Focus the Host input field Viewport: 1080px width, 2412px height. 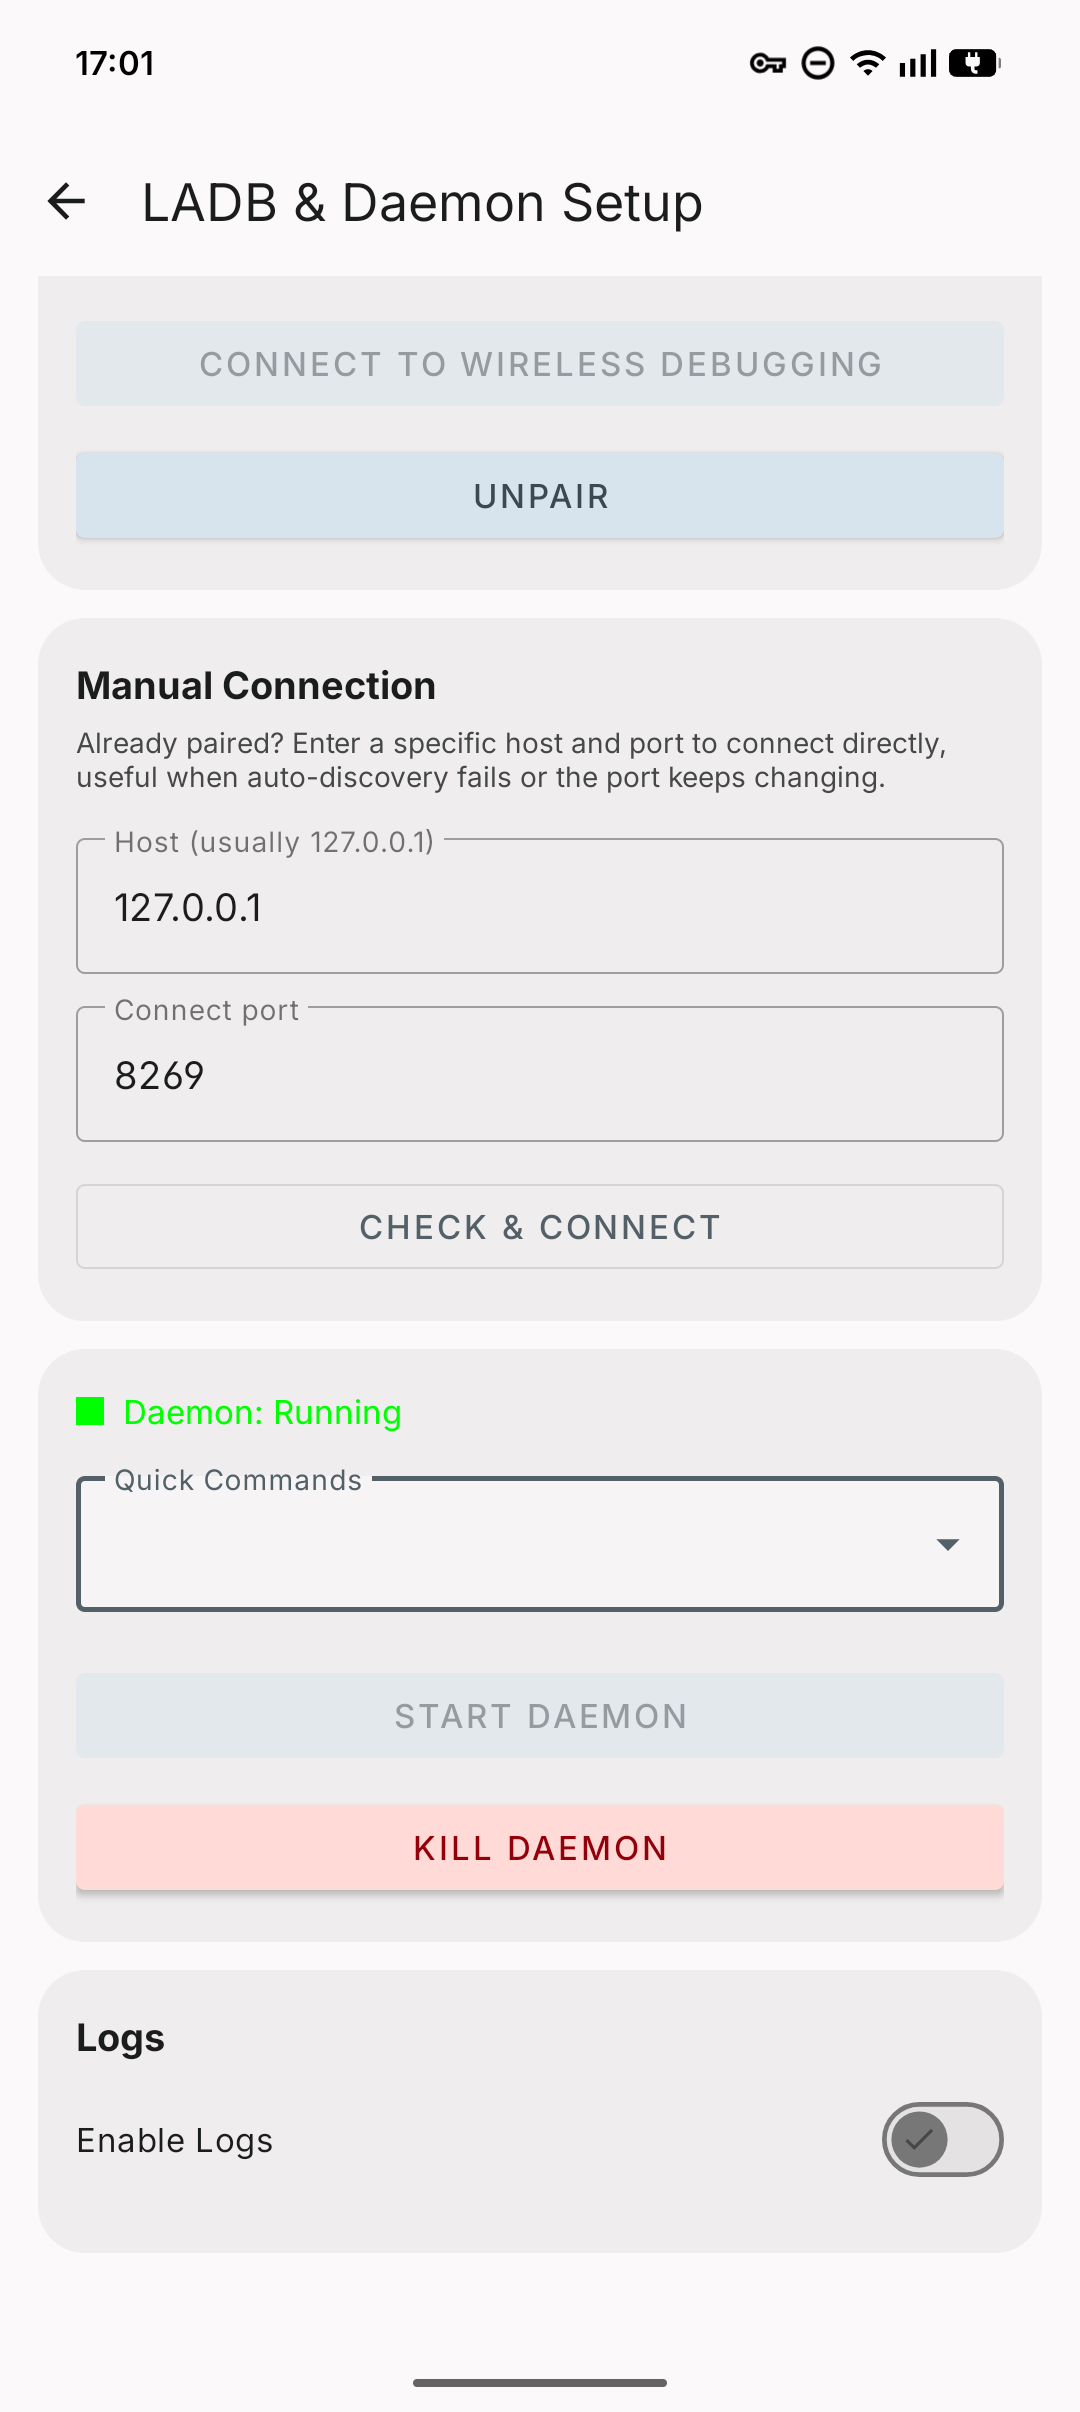[540, 906]
